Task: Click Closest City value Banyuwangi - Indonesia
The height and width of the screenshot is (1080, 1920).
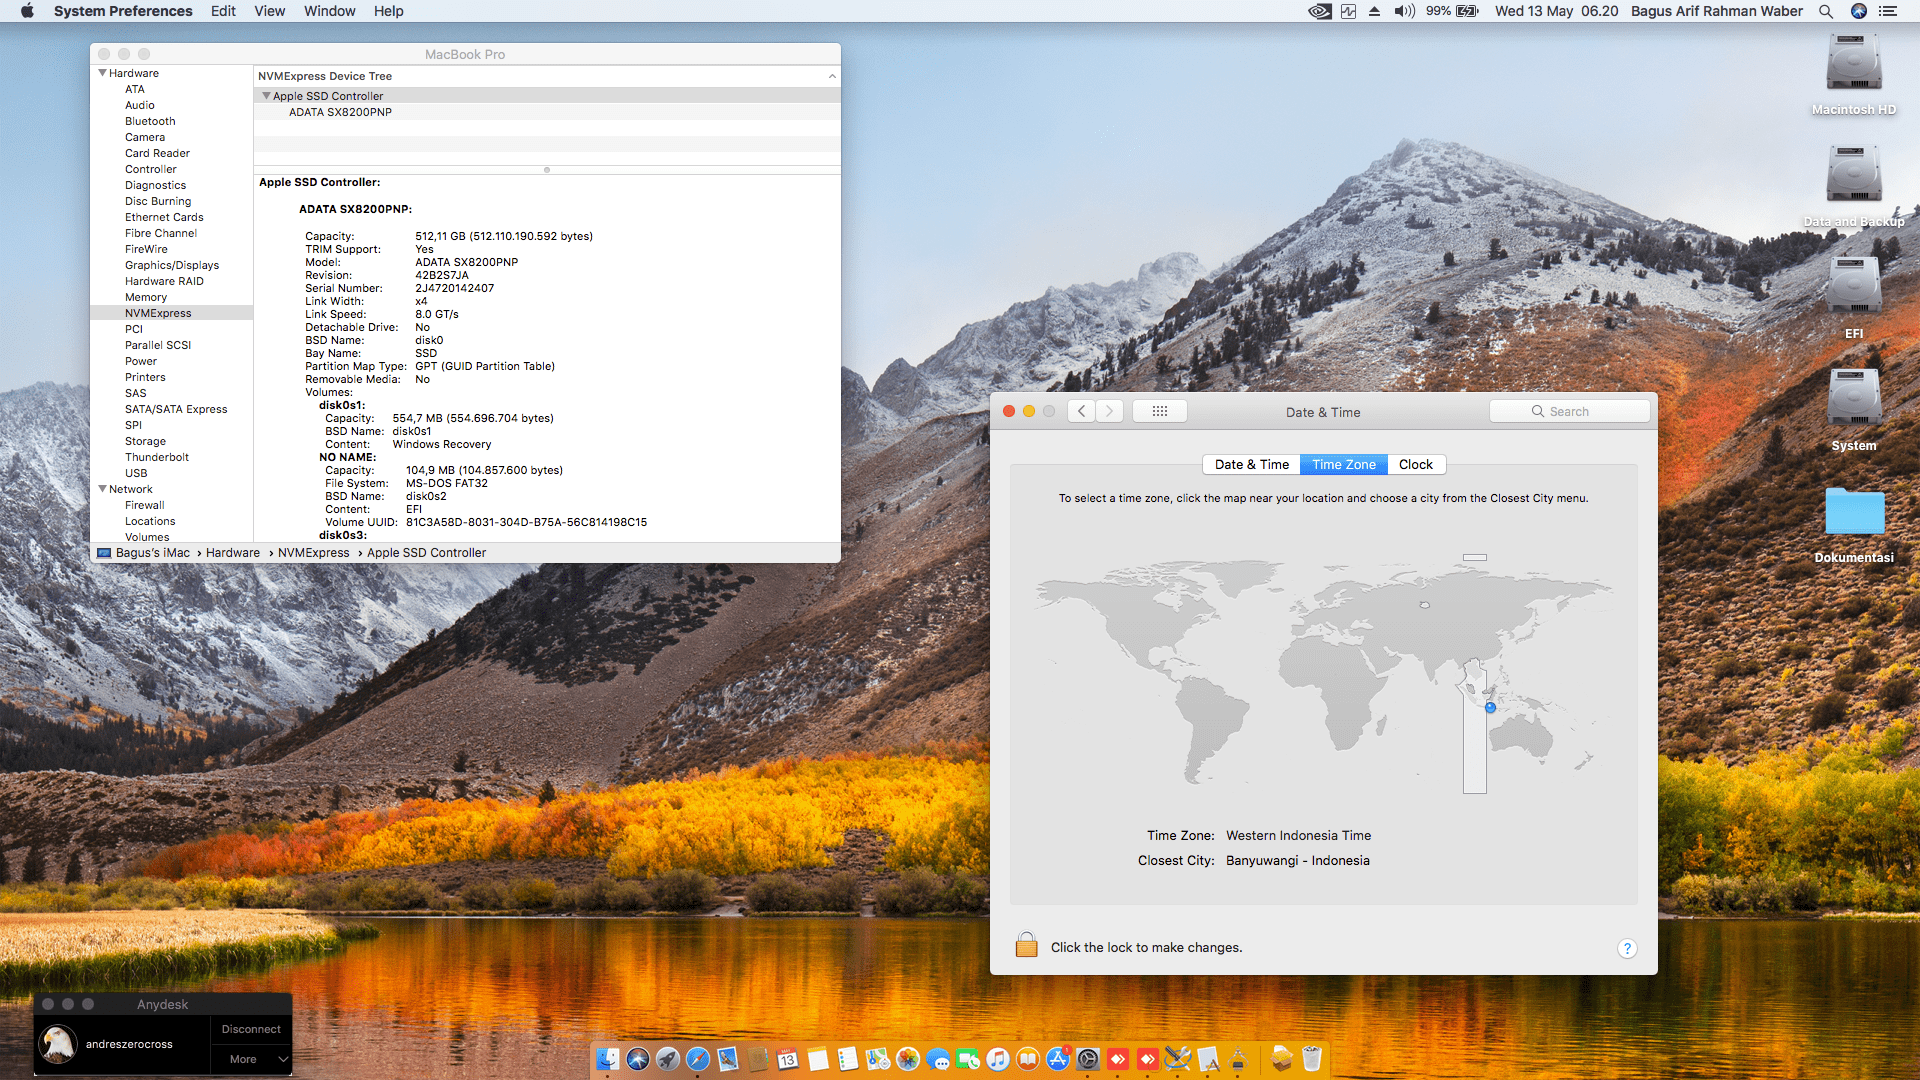Action: (1297, 861)
